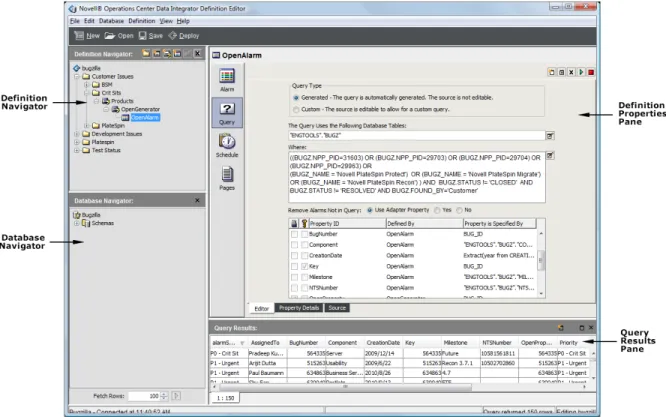Image resolution: width=666 pixels, height=417 pixels.
Task: Toggle lock checkbox in Milestone row
Action: pyautogui.click(x=294, y=277)
